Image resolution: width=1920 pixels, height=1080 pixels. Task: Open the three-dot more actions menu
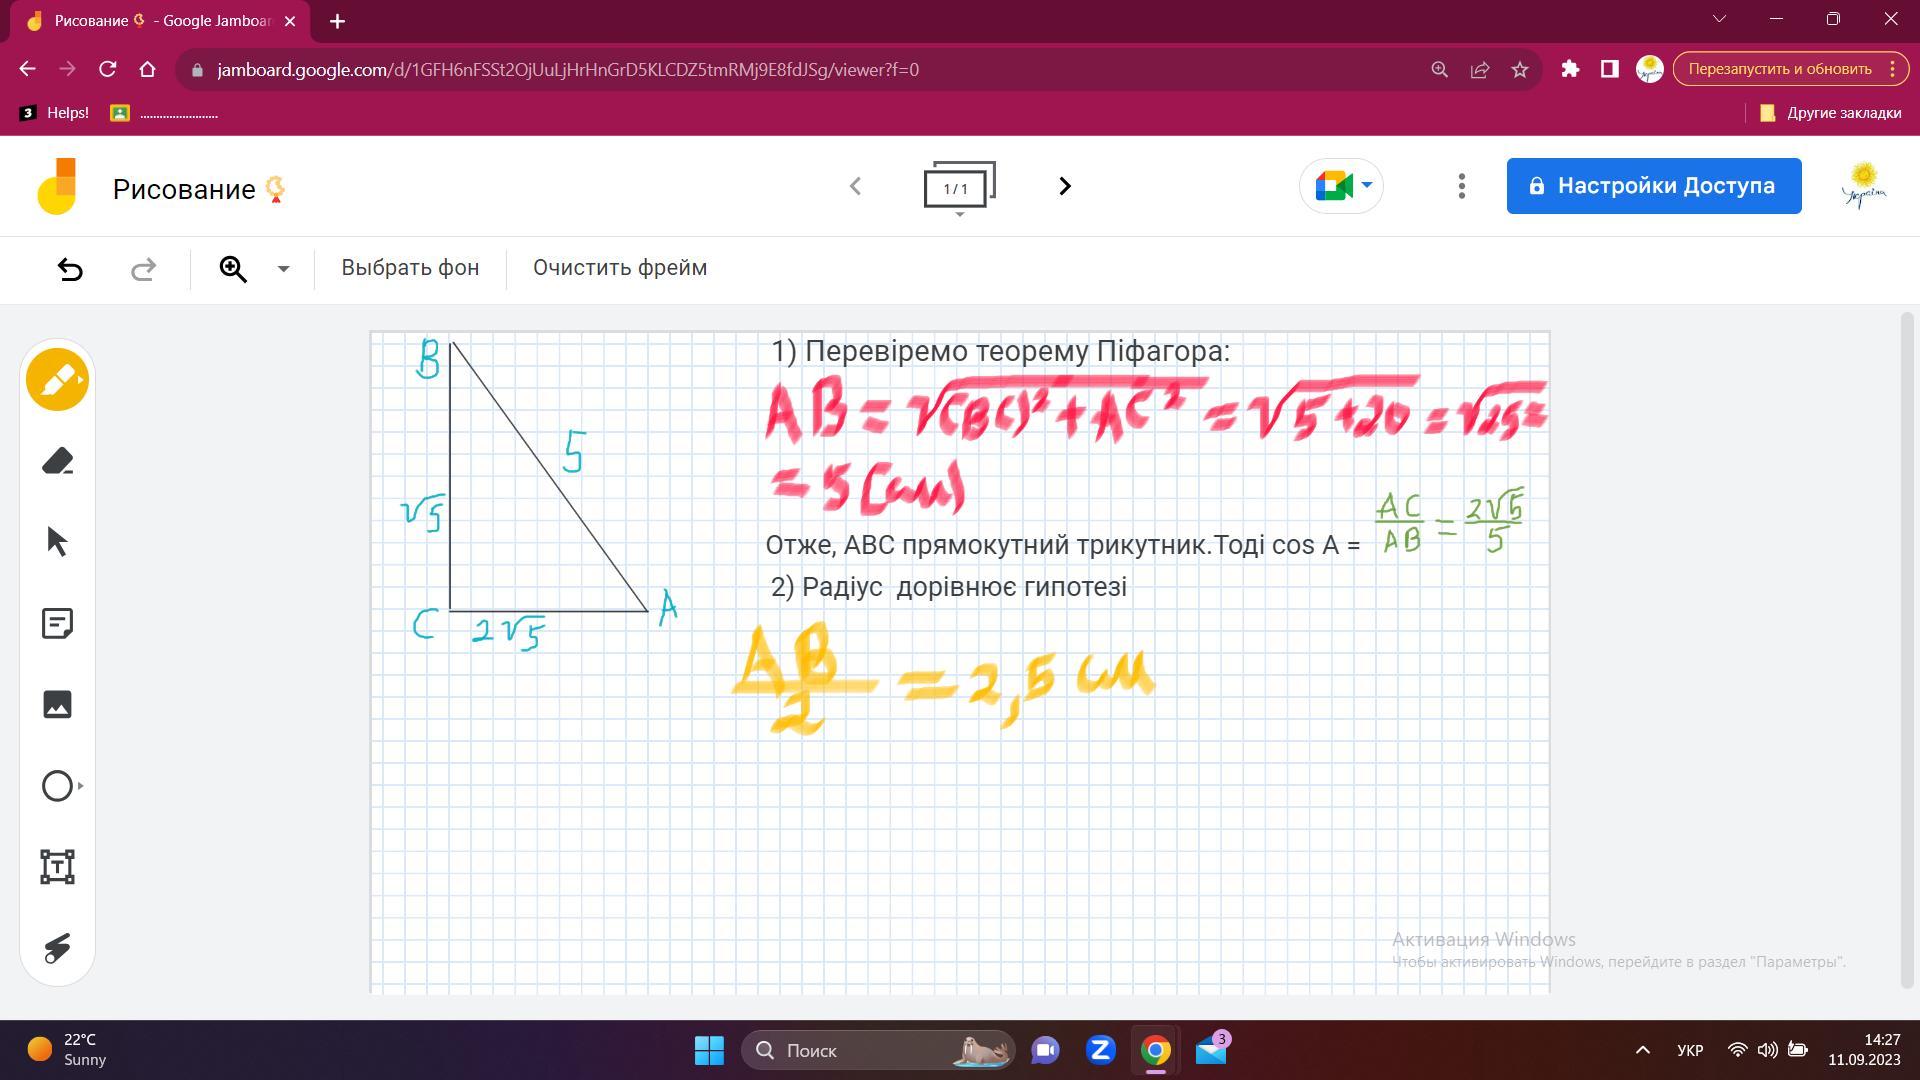coord(1461,186)
